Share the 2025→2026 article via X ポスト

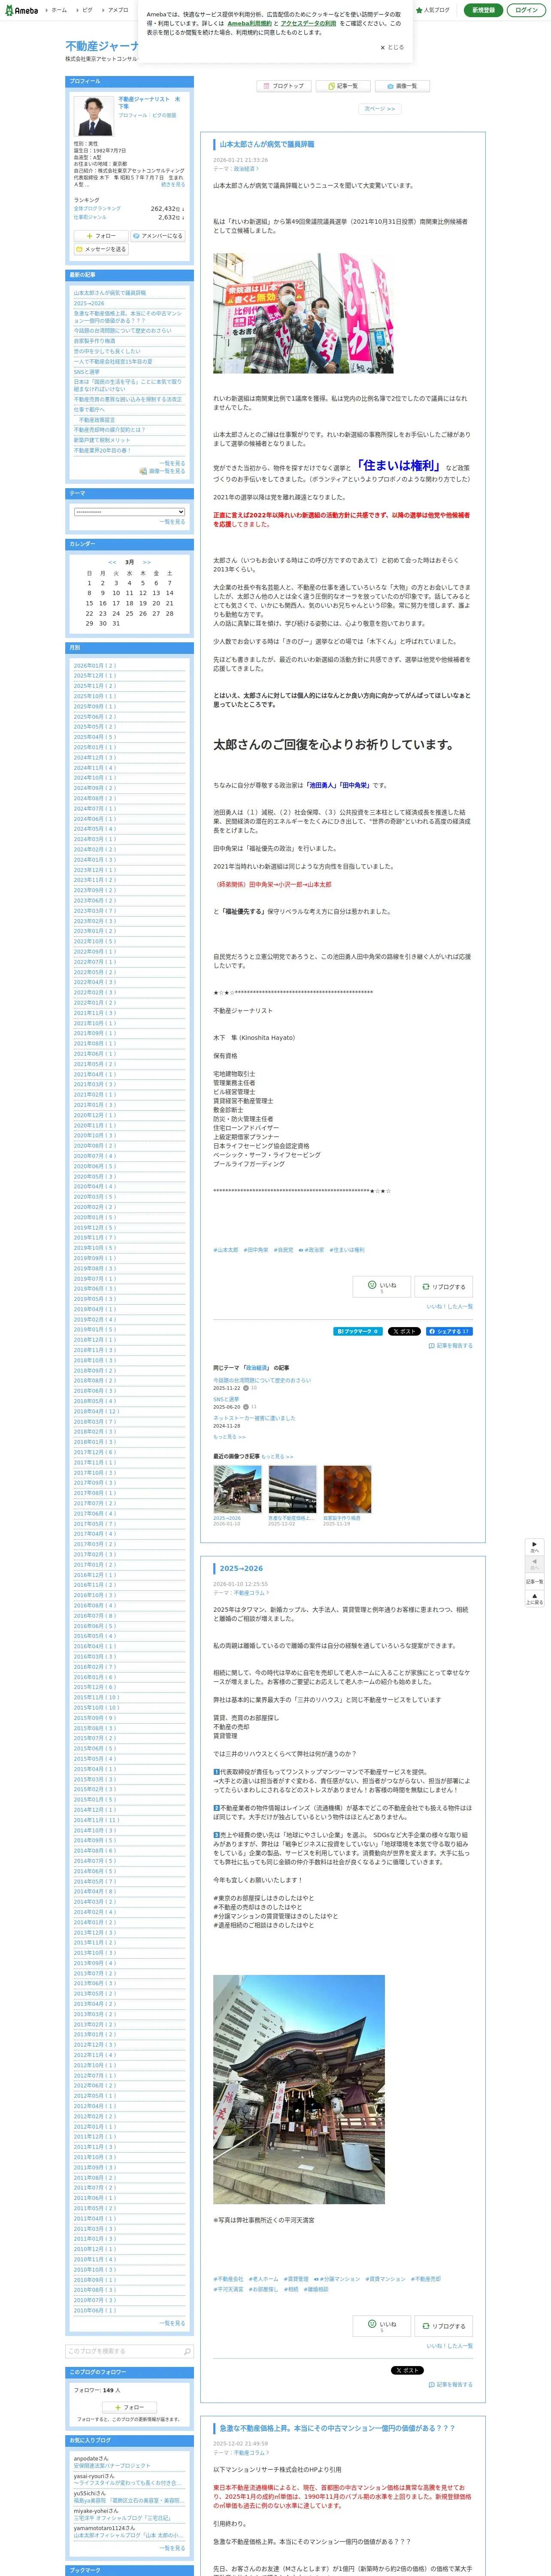(407, 2370)
